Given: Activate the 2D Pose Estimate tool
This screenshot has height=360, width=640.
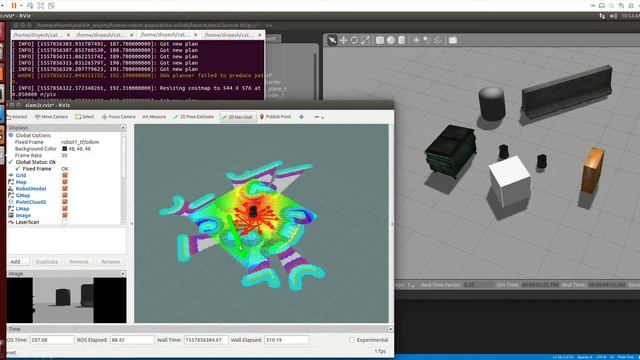Looking at the screenshot, I should [x=193, y=117].
